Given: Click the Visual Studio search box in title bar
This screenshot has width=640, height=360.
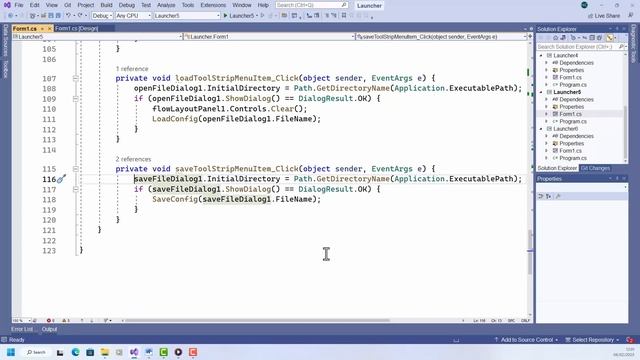Looking at the screenshot, I should [311, 5].
